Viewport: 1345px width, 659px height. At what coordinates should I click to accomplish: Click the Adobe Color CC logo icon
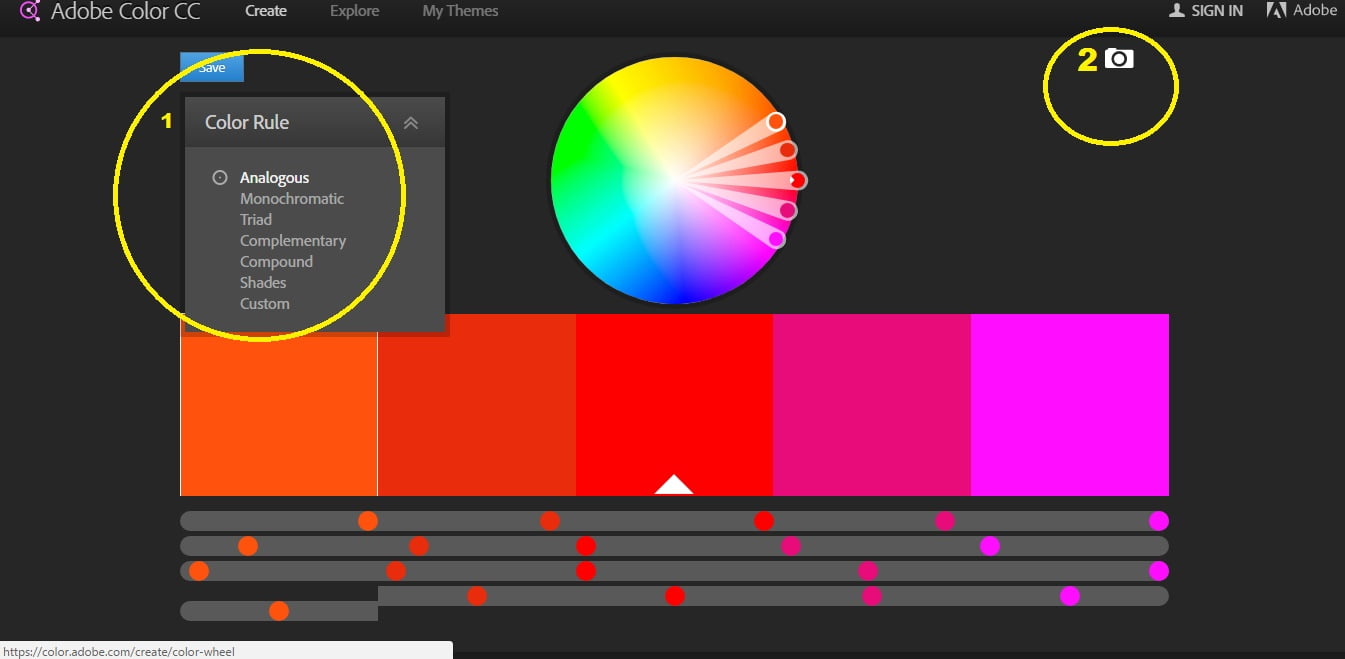click(x=30, y=11)
